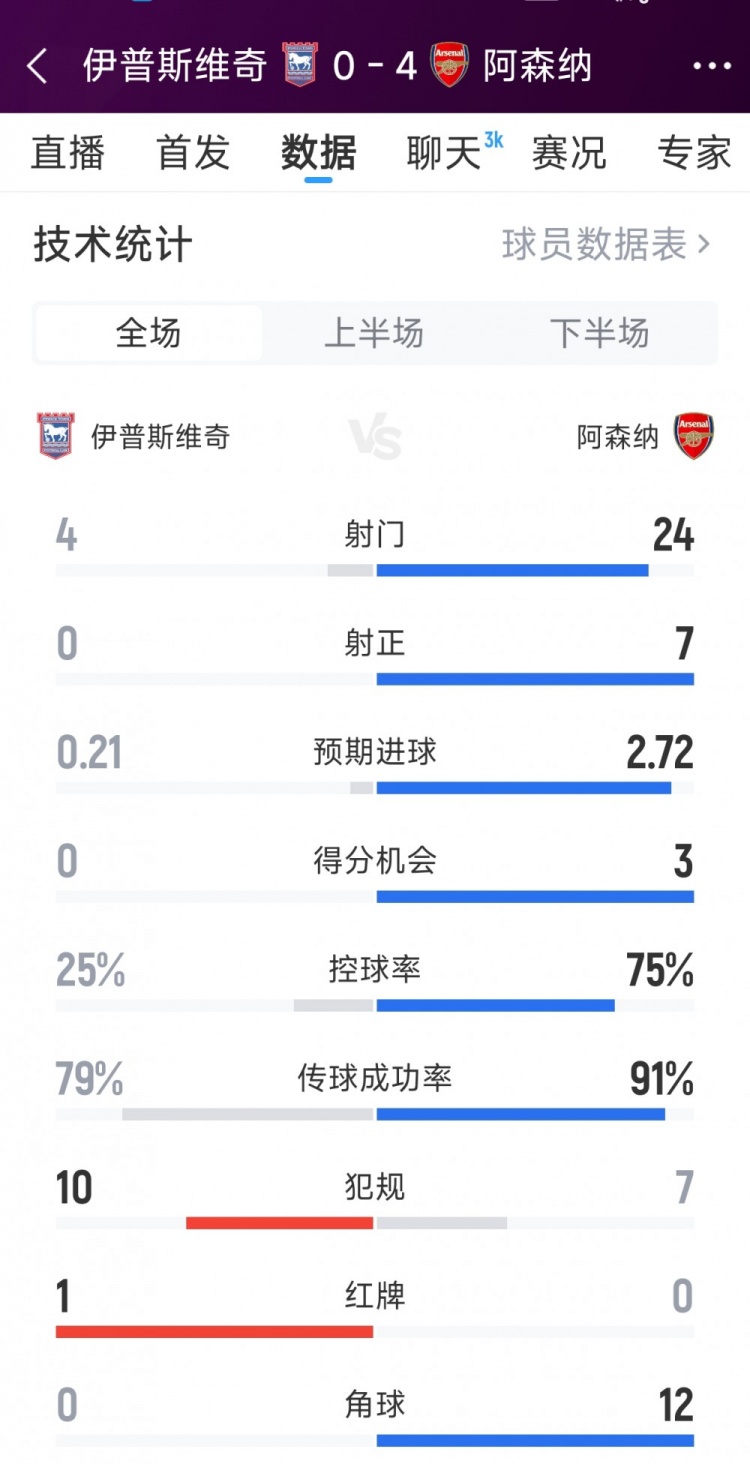Tap 阿森纳 team name in header
The width and height of the screenshot is (750, 1464).
tap(537, 66)
